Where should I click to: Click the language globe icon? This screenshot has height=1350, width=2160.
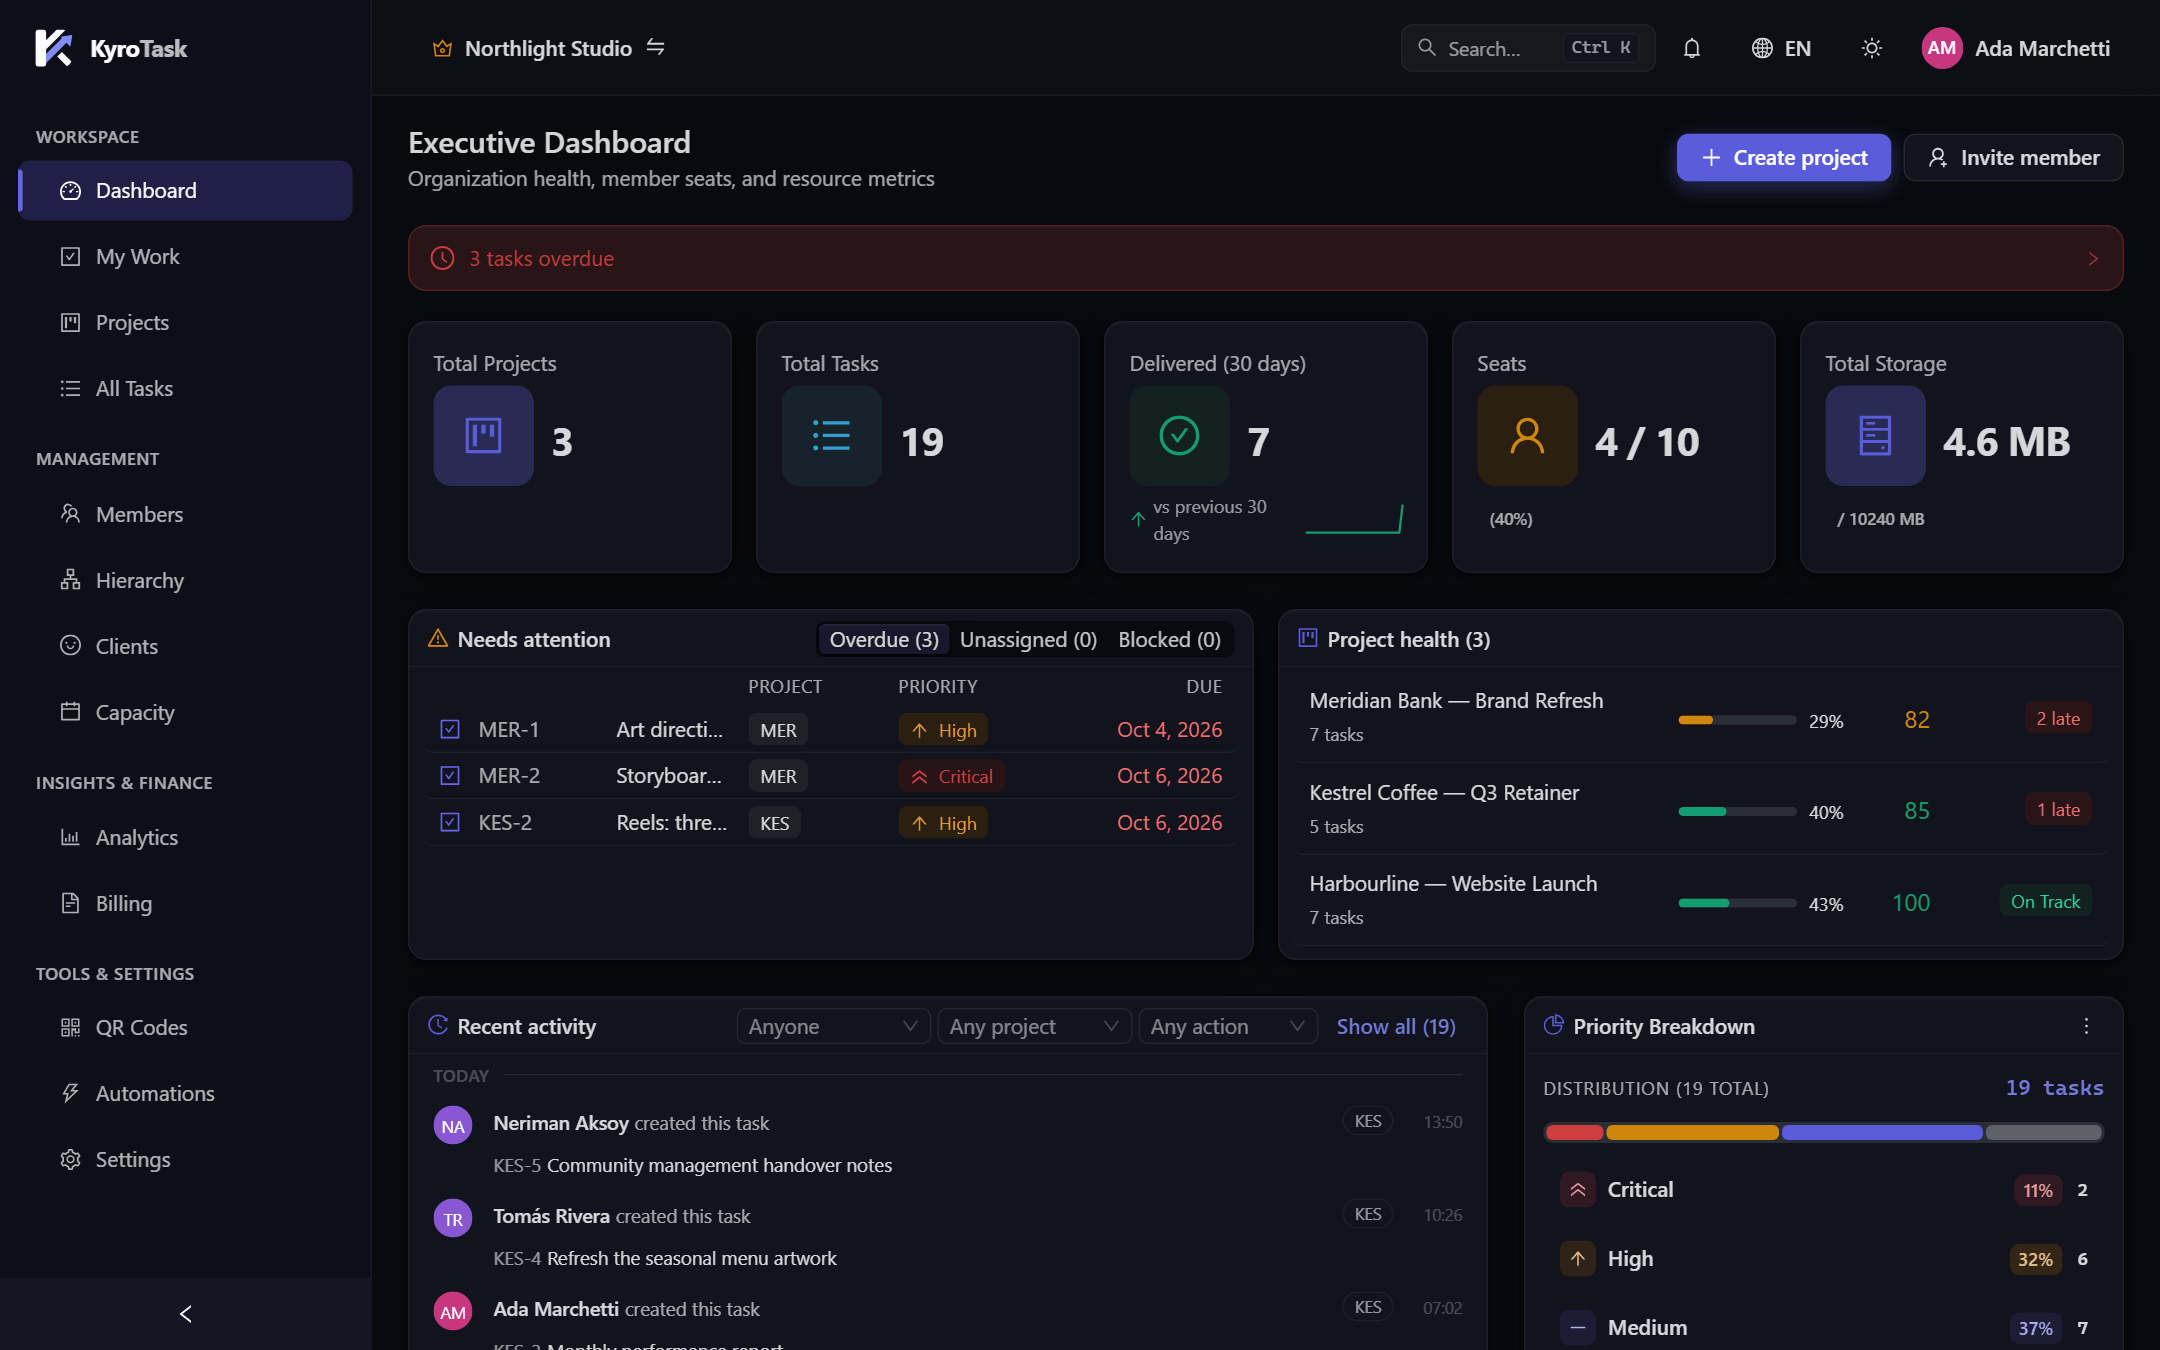[1762, 48]
